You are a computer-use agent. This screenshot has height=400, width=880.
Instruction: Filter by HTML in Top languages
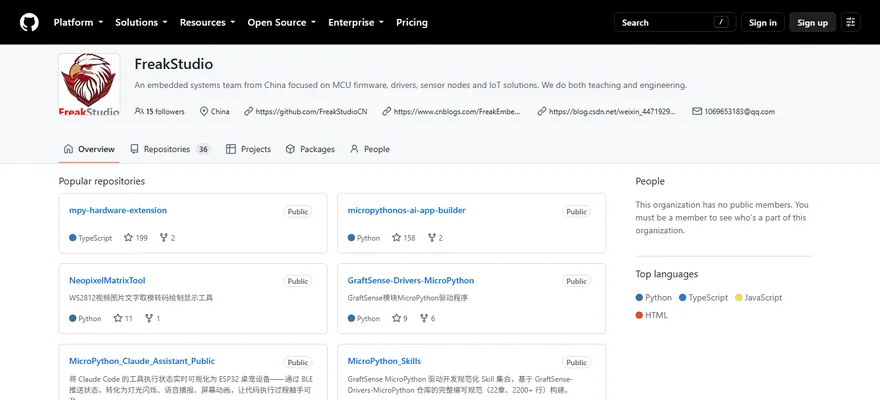click(652, 315)
